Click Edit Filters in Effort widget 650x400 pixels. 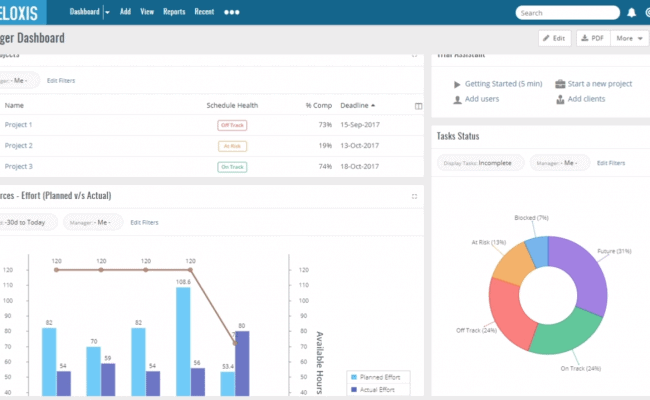[x=144, y=222]
